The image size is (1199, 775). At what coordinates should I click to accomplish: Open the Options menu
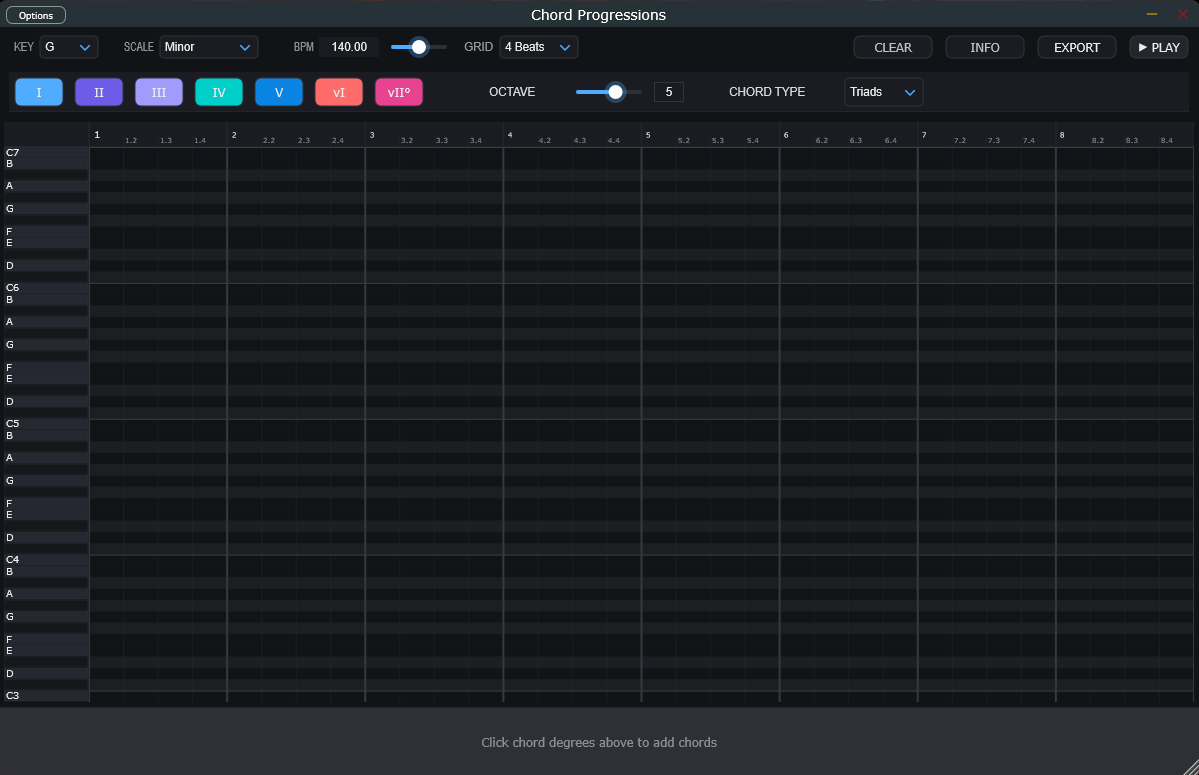(36, 15)
